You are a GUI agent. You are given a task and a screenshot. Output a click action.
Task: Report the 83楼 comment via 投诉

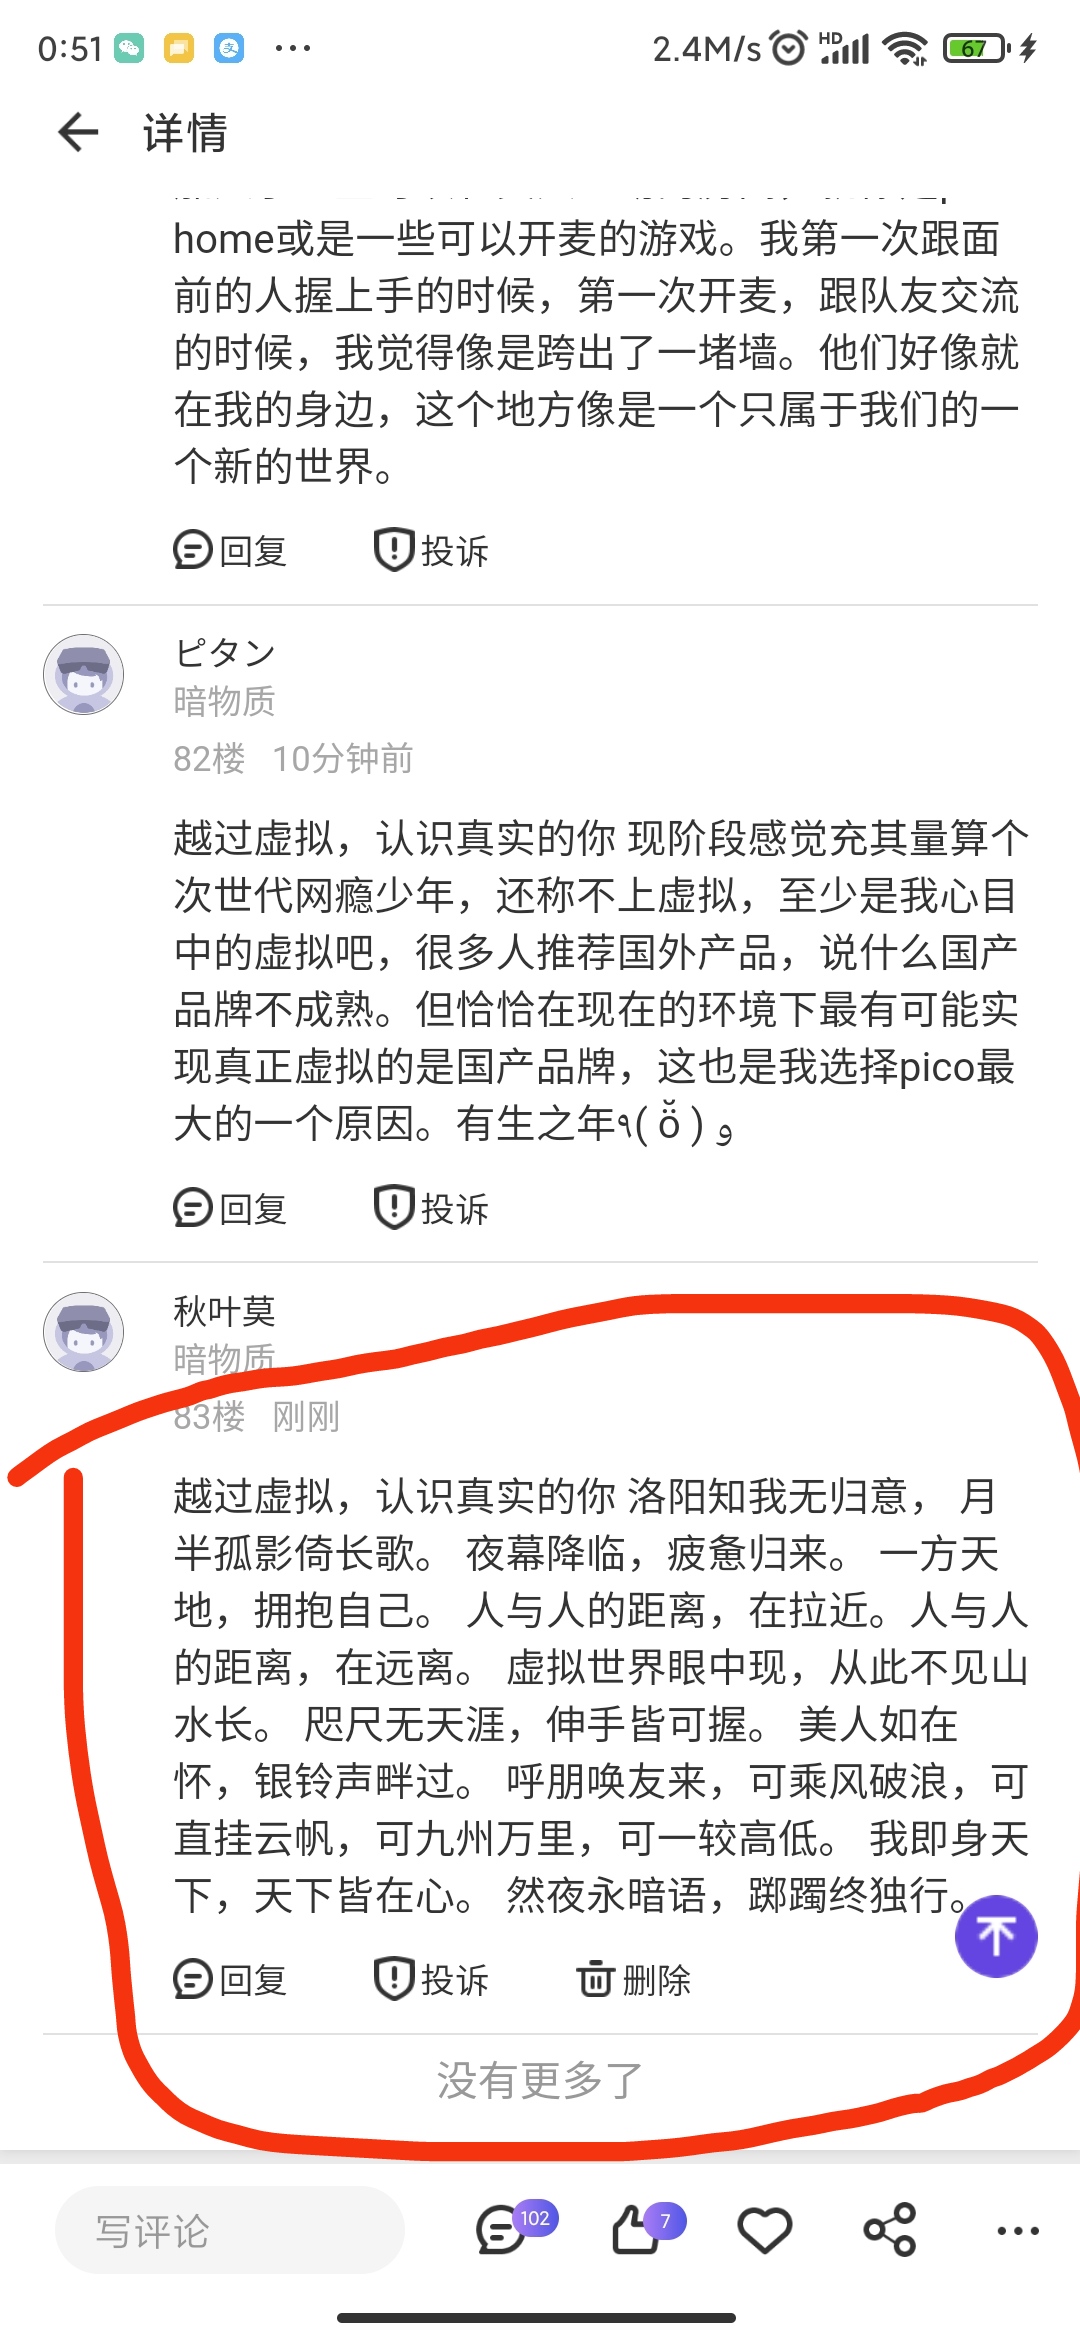tap(431, 1979)
